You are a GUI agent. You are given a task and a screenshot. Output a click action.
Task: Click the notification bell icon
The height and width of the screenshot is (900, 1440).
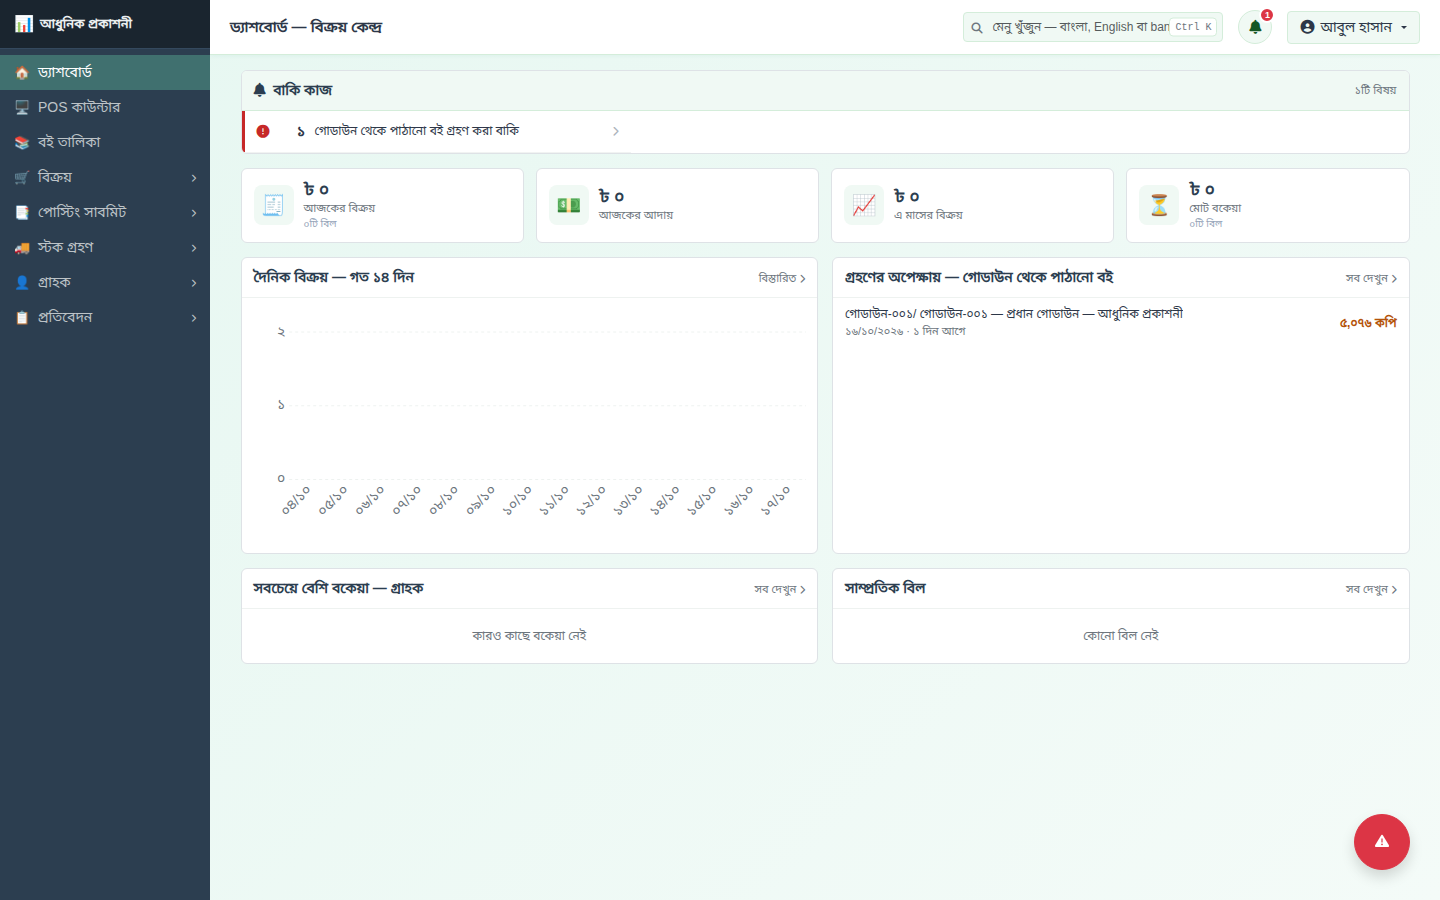tap(1255, 27)
